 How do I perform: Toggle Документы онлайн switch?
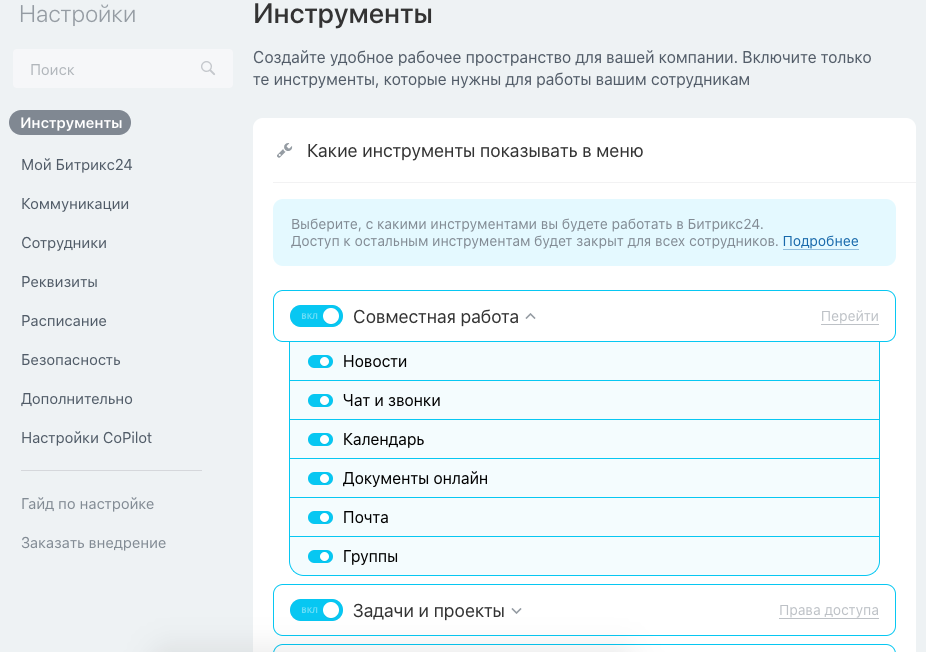pos(321,478)
